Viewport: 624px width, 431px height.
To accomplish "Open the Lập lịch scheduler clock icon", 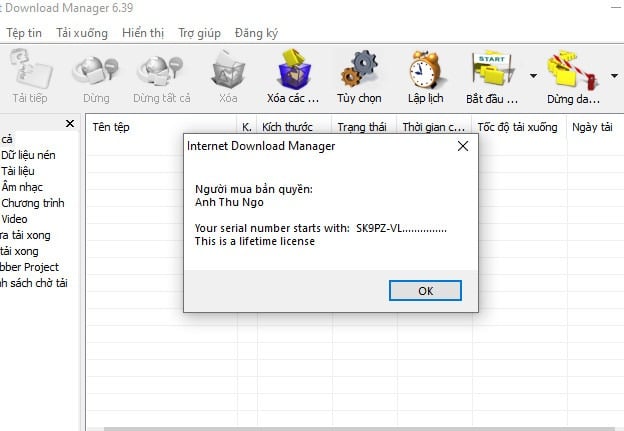I will click(425, 68).
